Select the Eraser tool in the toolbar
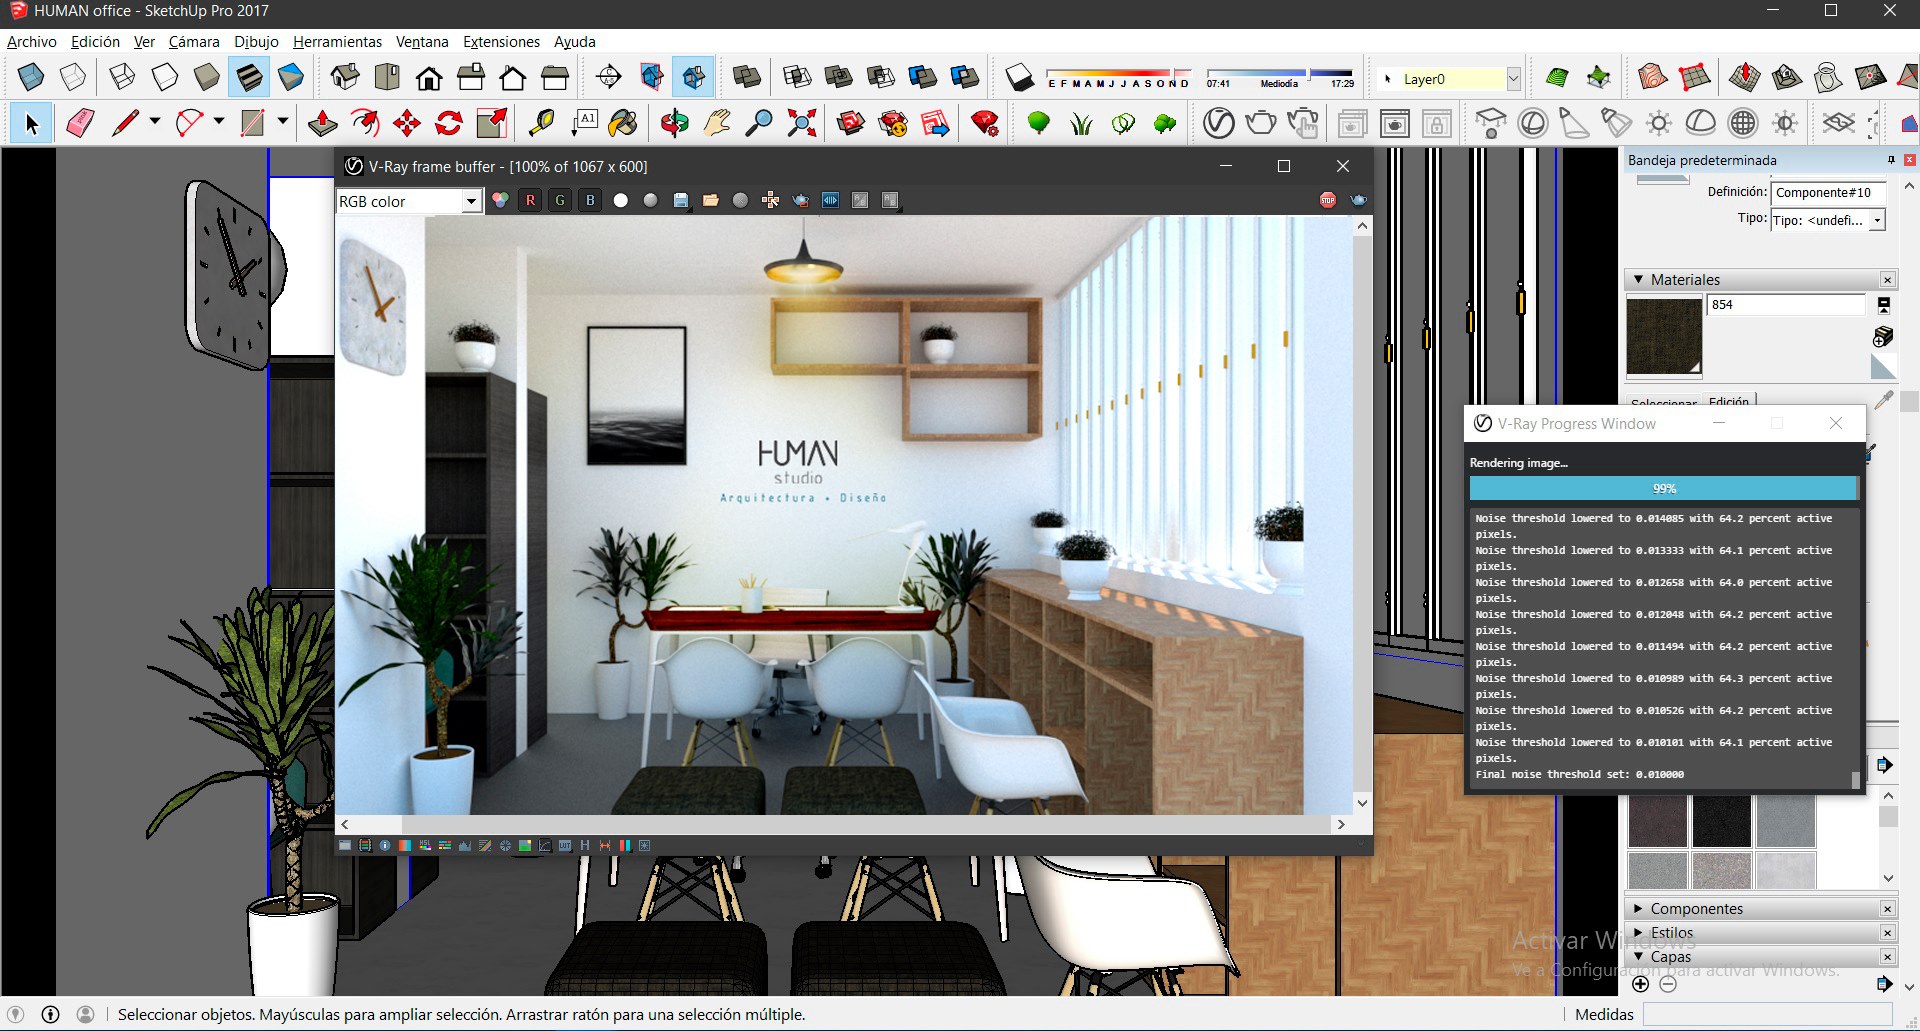Screen dimensions: 1920x1031 click(x=80, y=123)
